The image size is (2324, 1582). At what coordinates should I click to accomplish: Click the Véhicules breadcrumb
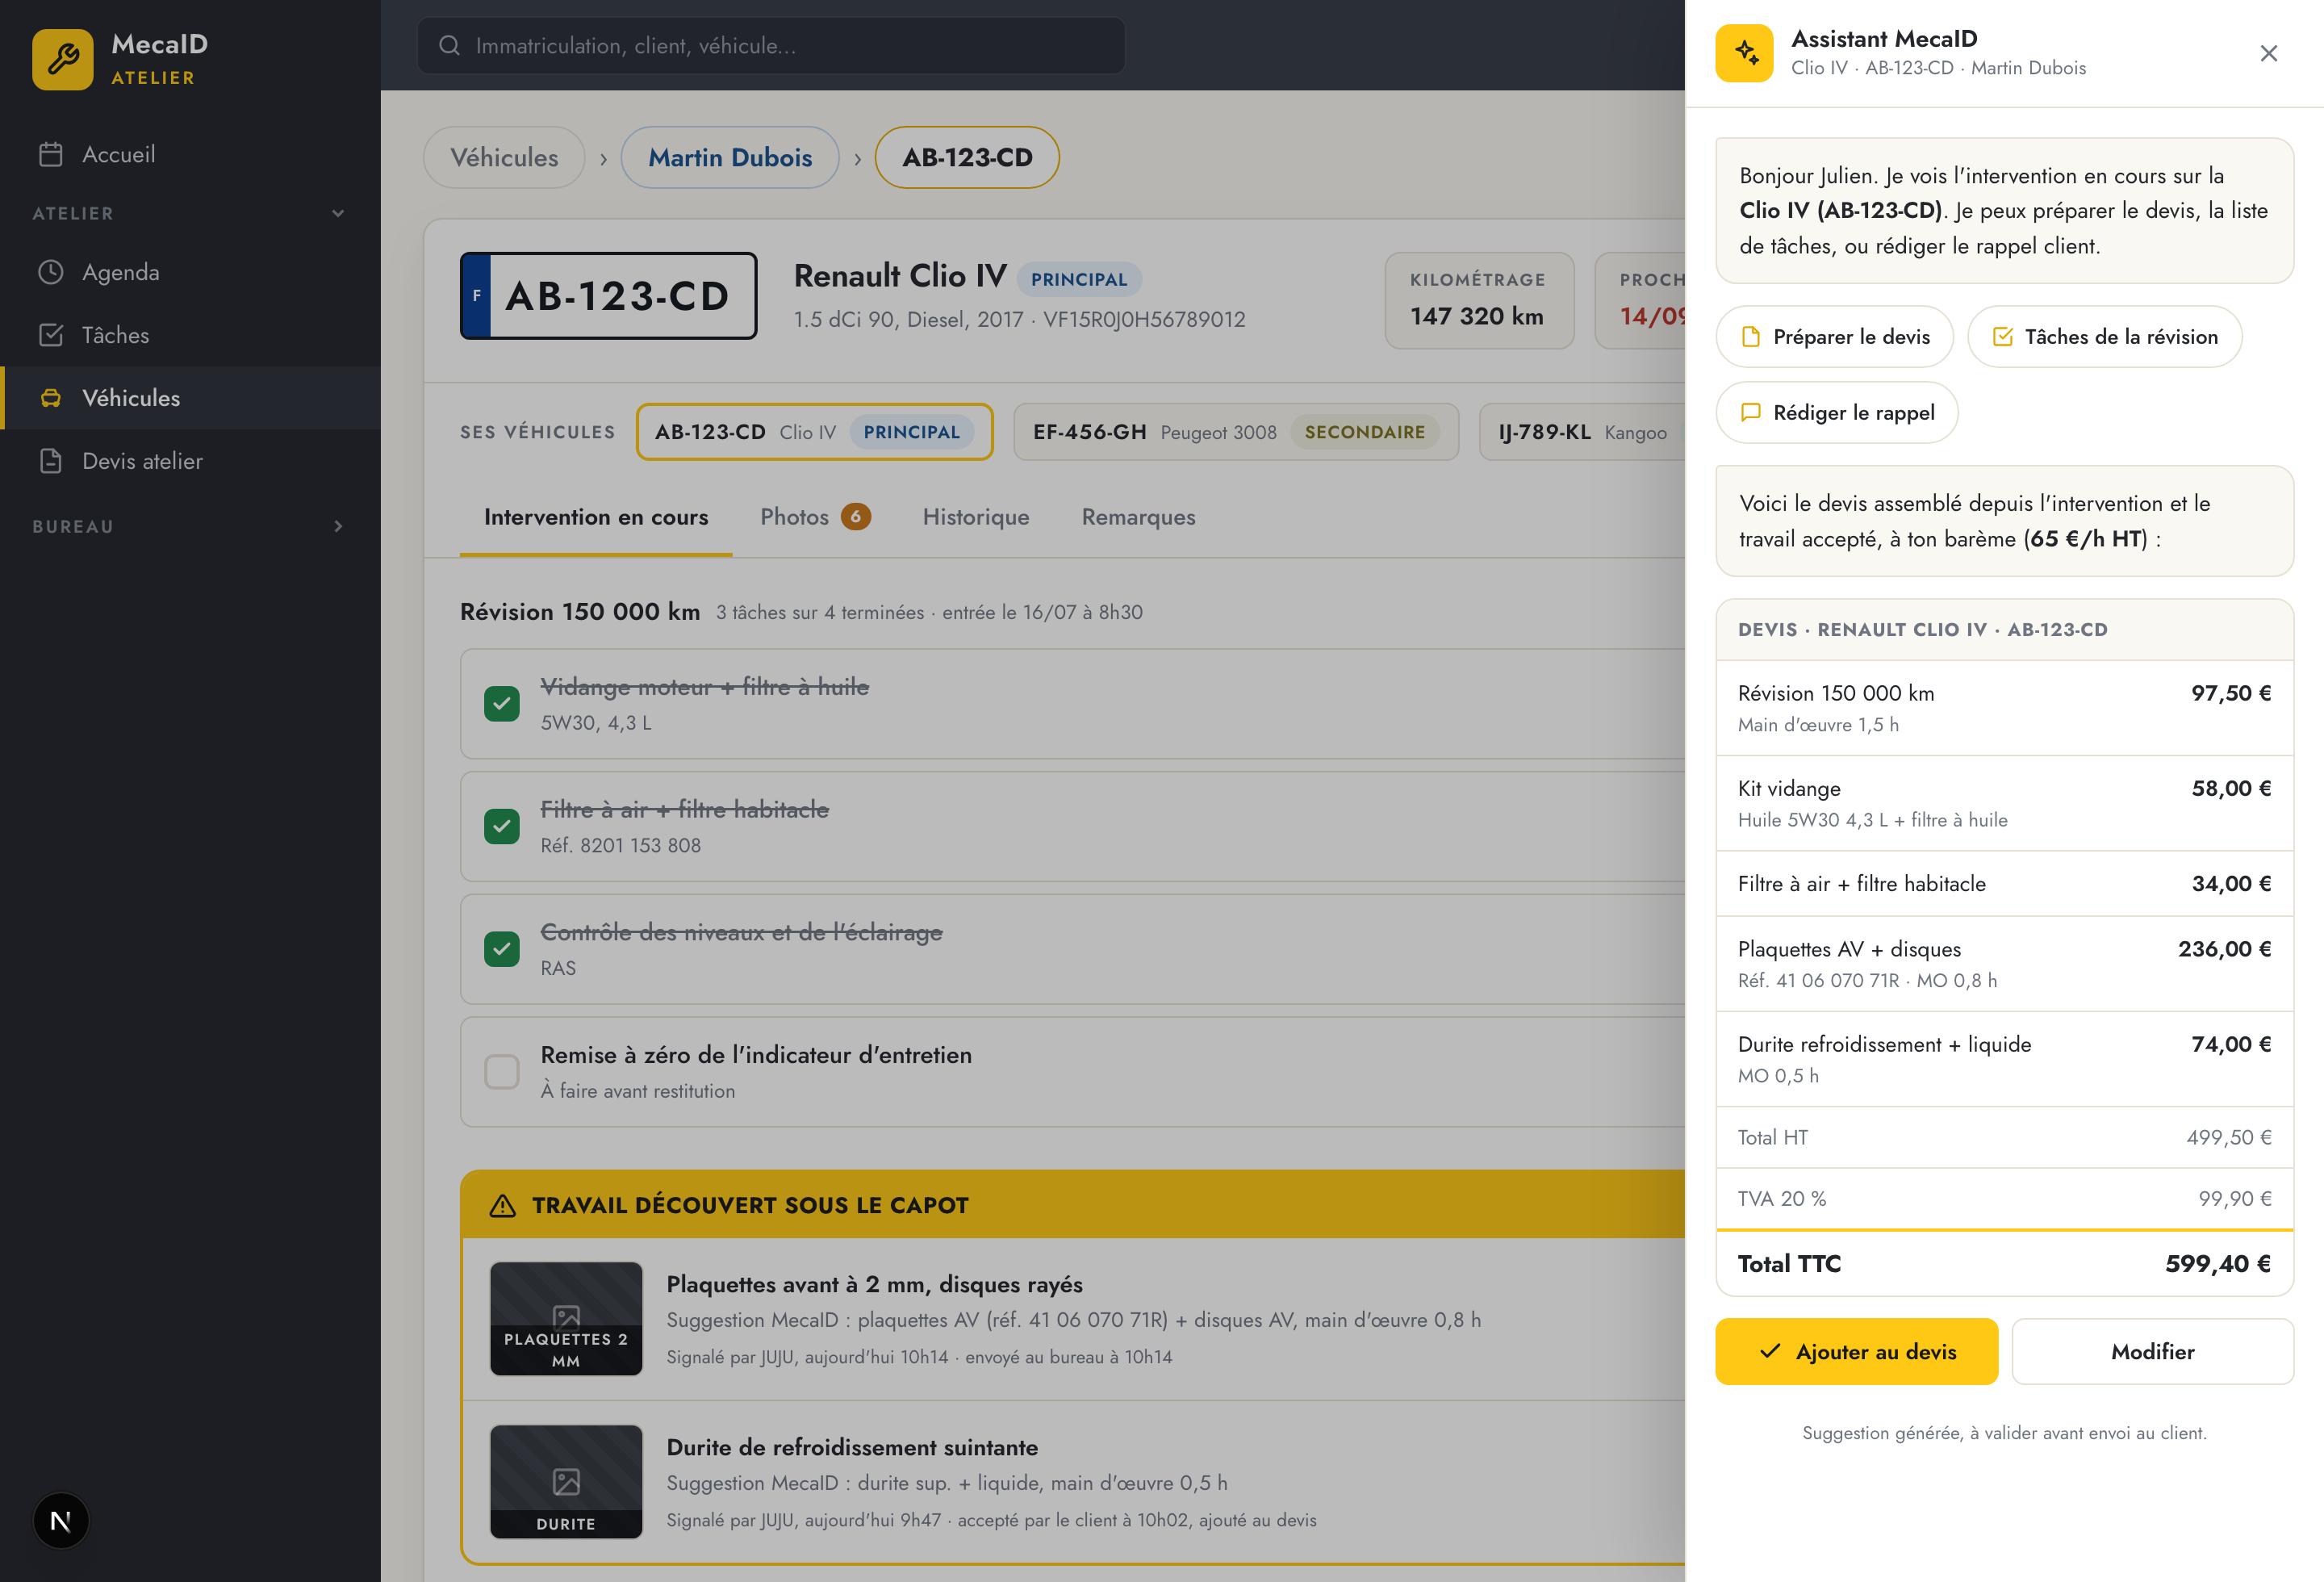click(504, 157)
